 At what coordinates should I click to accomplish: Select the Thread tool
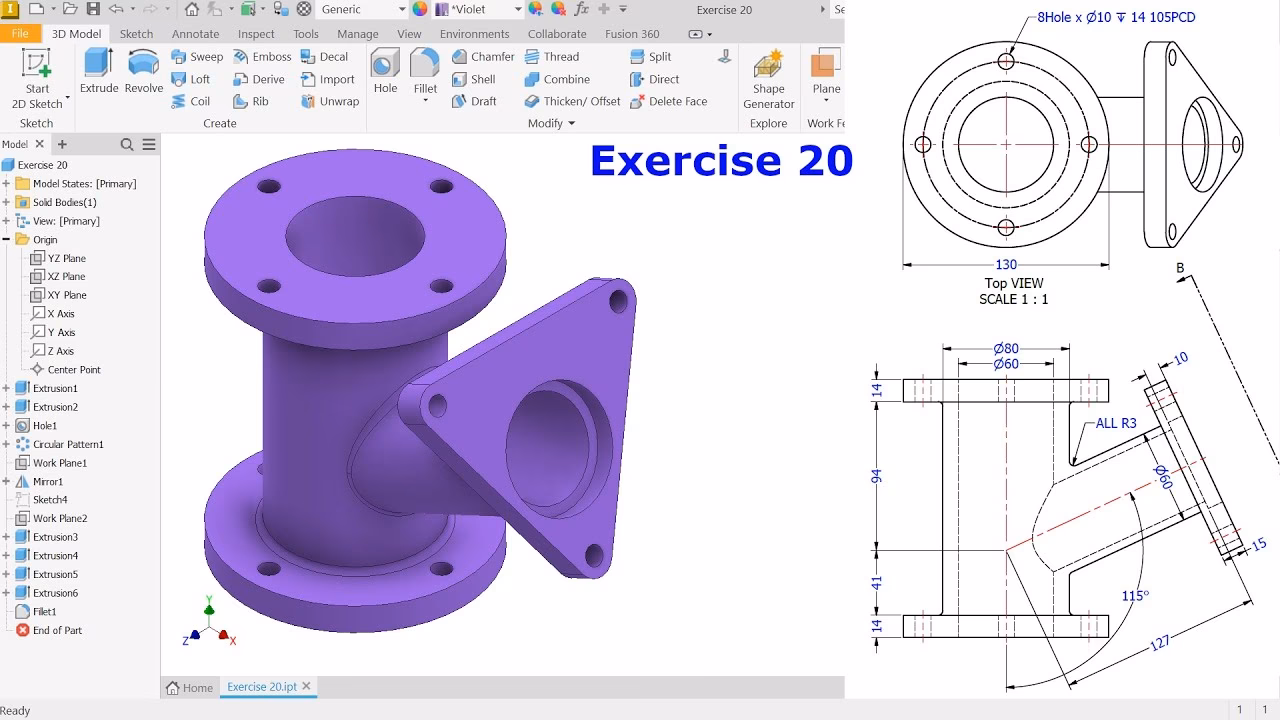552,56
